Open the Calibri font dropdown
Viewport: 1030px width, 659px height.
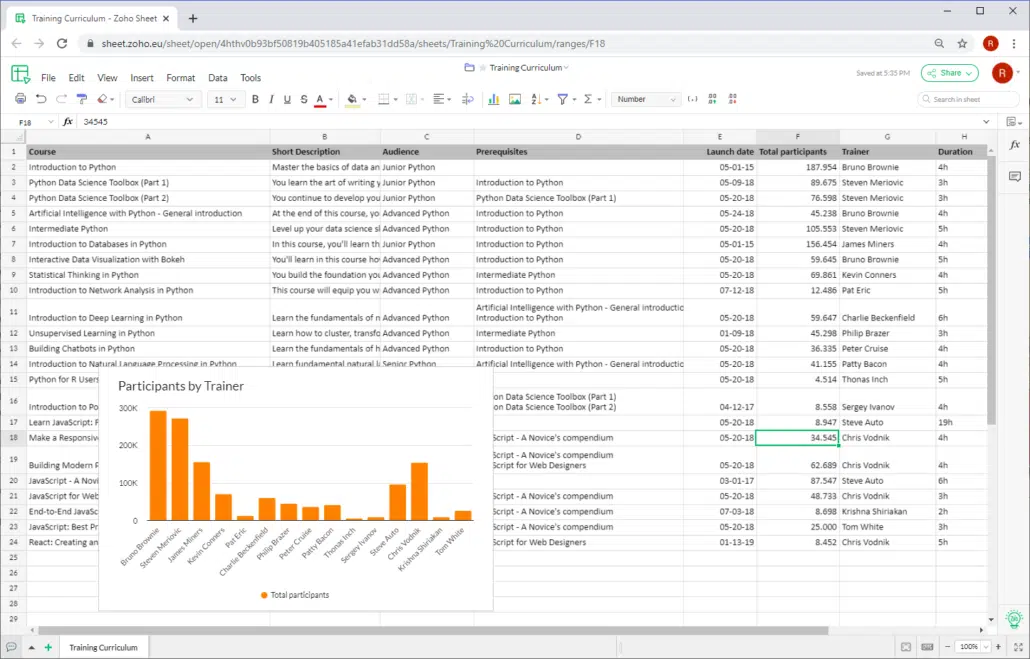164,99
